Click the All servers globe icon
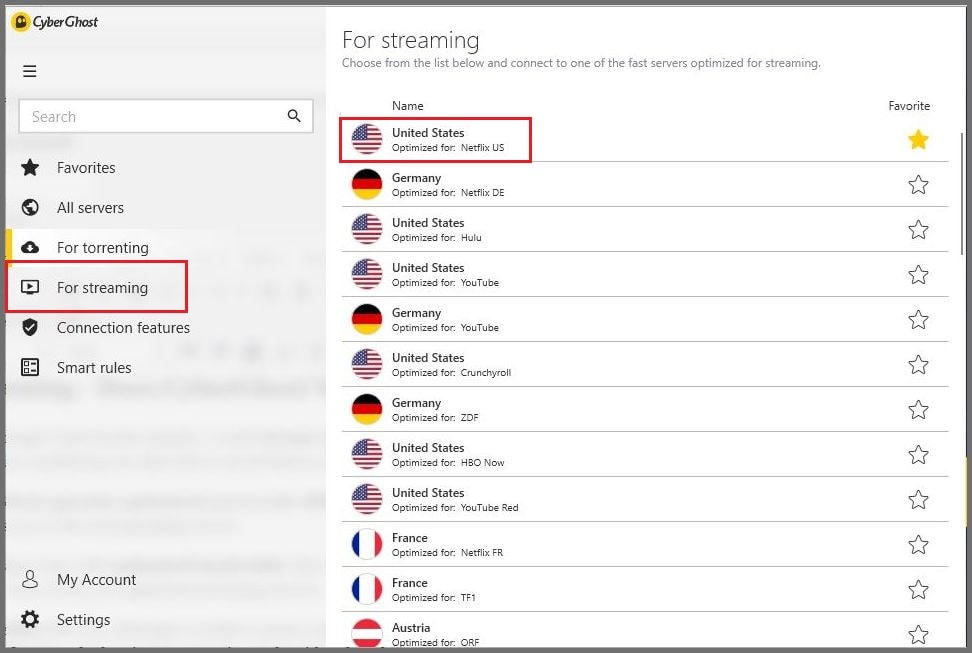Screen dimensions: 972x653 pyautogui.click(x=30, y=207)
